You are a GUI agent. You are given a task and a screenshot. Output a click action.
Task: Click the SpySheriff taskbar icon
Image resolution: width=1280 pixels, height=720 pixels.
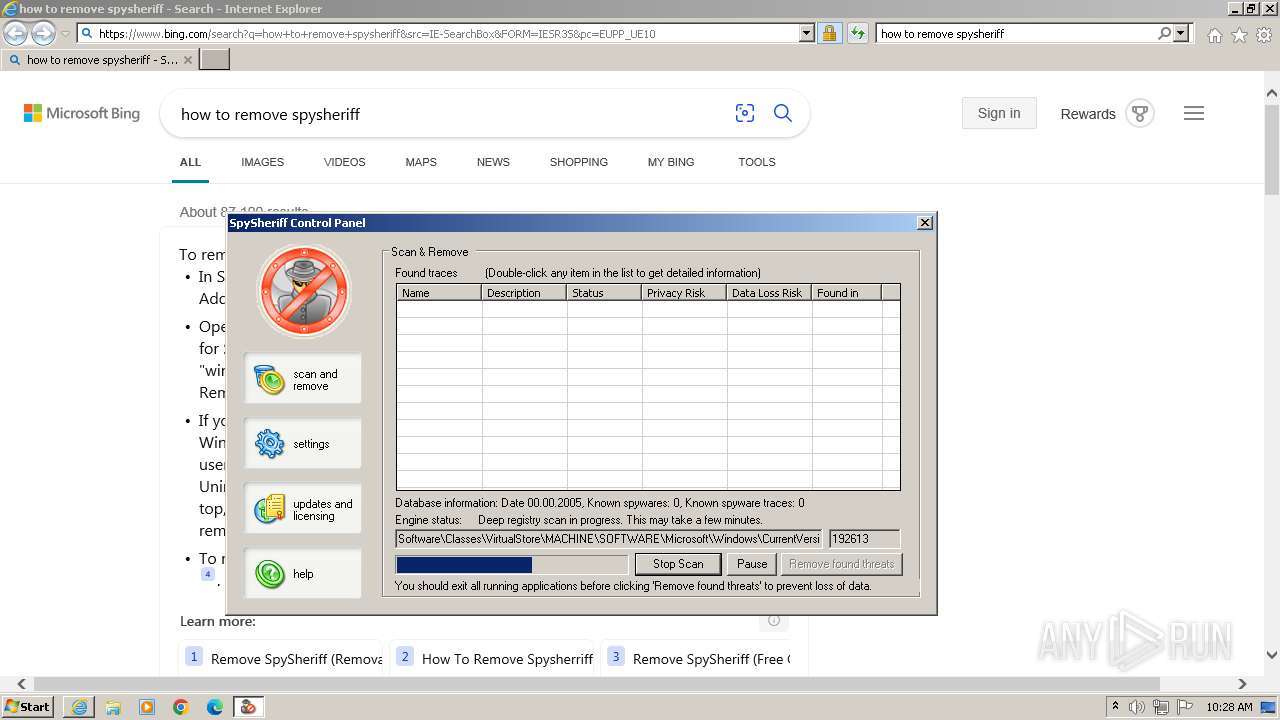248,707
